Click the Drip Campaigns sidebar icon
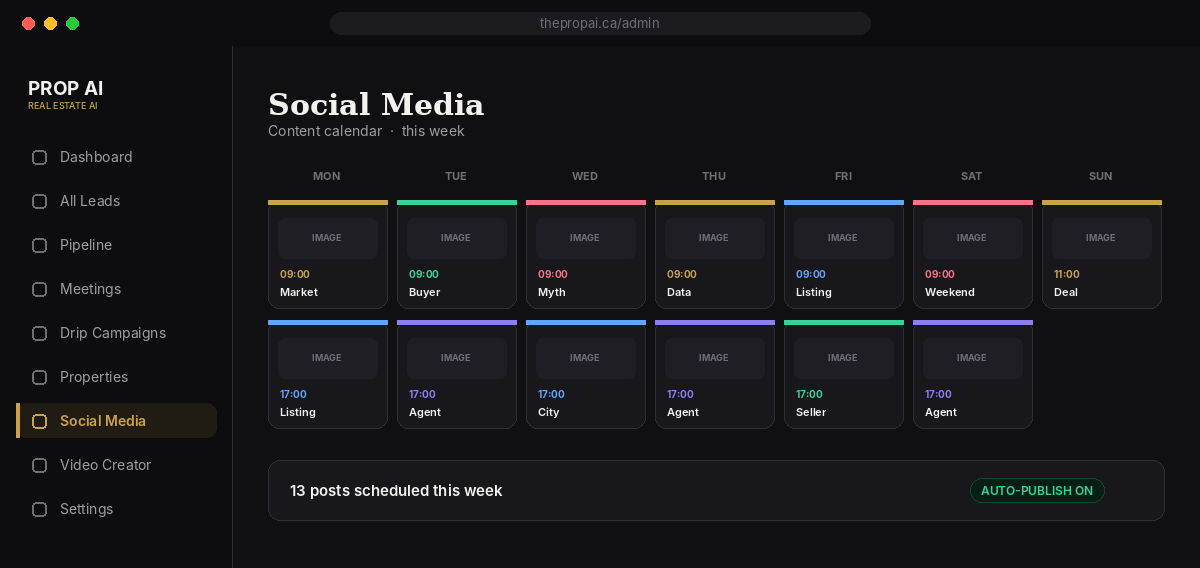The width and height of the screenshot is (1200, 568). [40, 333]
